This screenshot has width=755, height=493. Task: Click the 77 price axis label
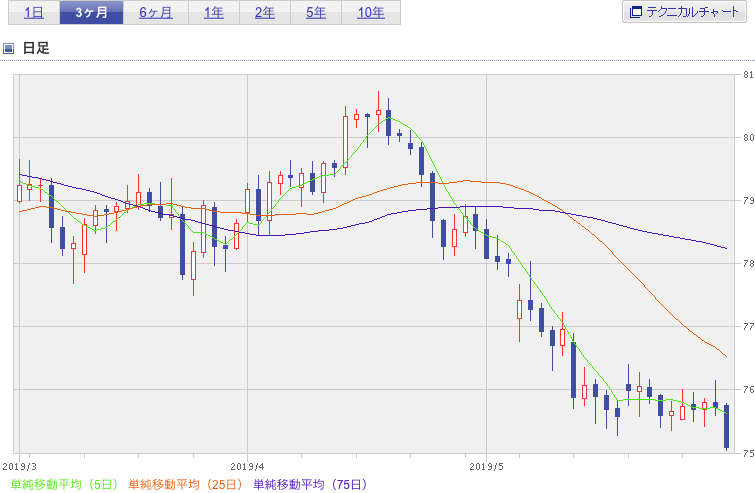[x=748, y=326]
